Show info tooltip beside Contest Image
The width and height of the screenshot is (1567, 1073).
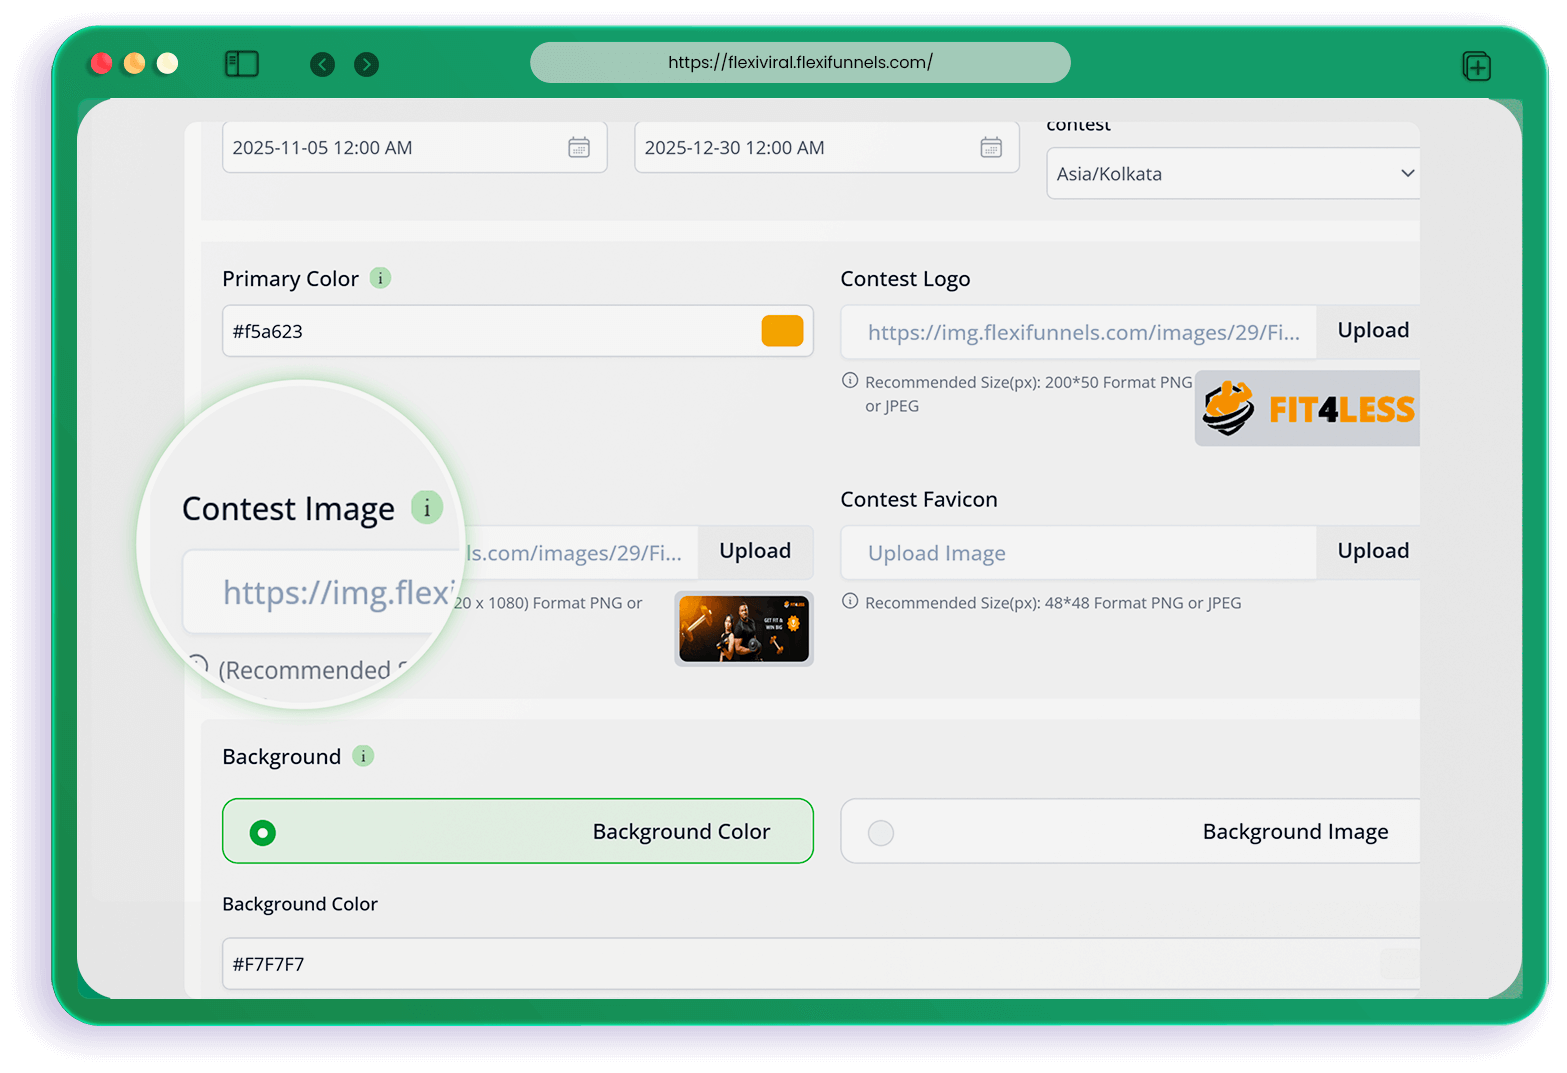click(427, 508)
